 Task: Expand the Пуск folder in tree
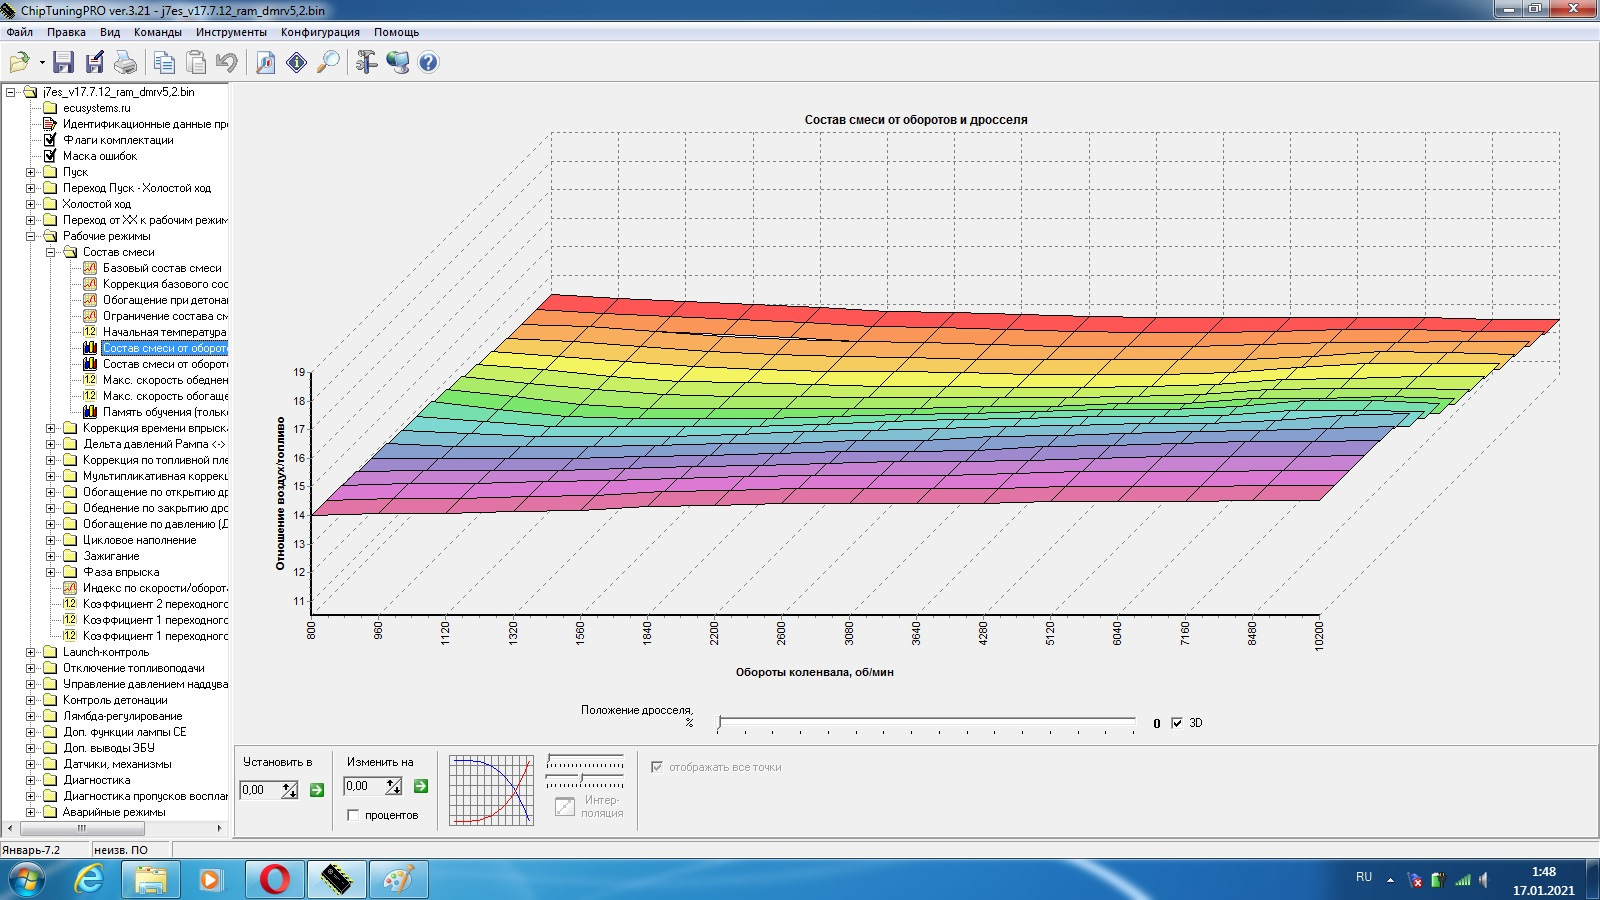pyautogui.click(x=30, y=172)
